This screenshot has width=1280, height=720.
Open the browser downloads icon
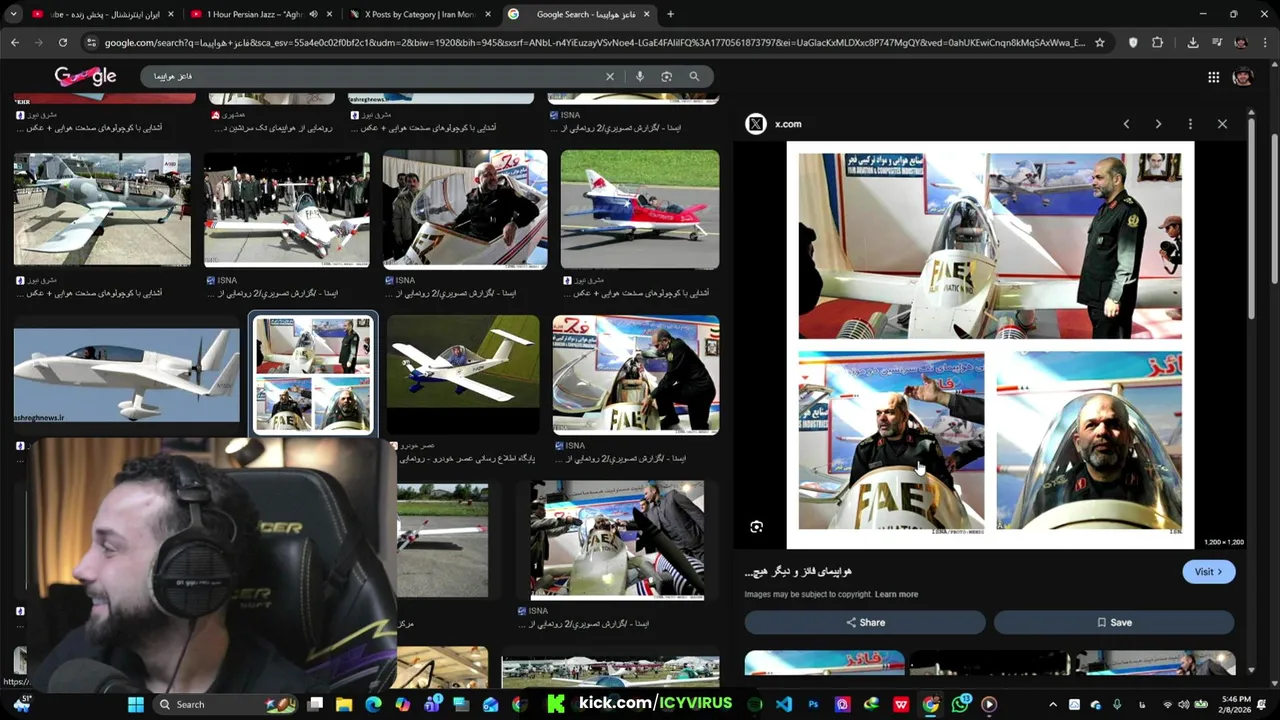point(1193,43)
